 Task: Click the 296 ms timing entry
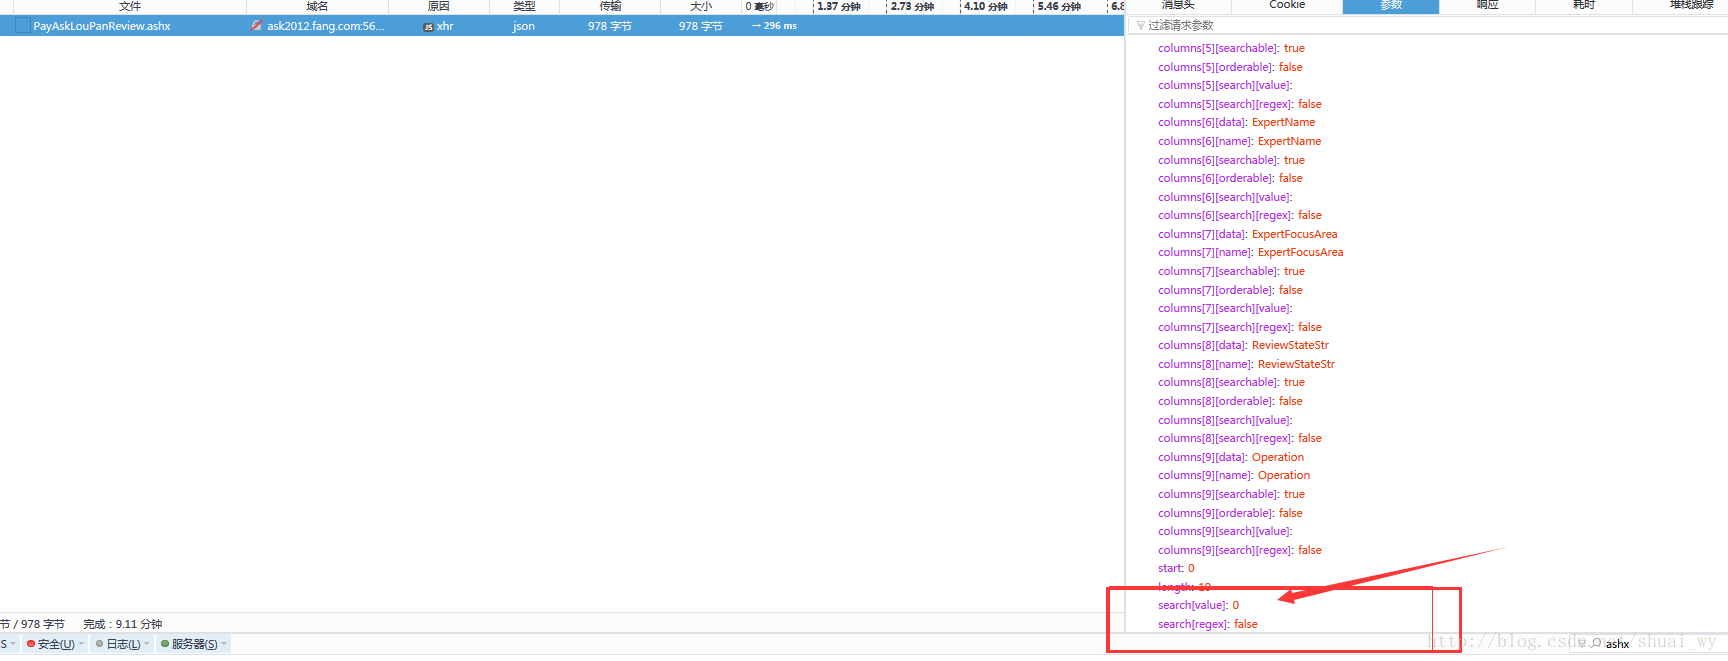(x=774, y=26)
